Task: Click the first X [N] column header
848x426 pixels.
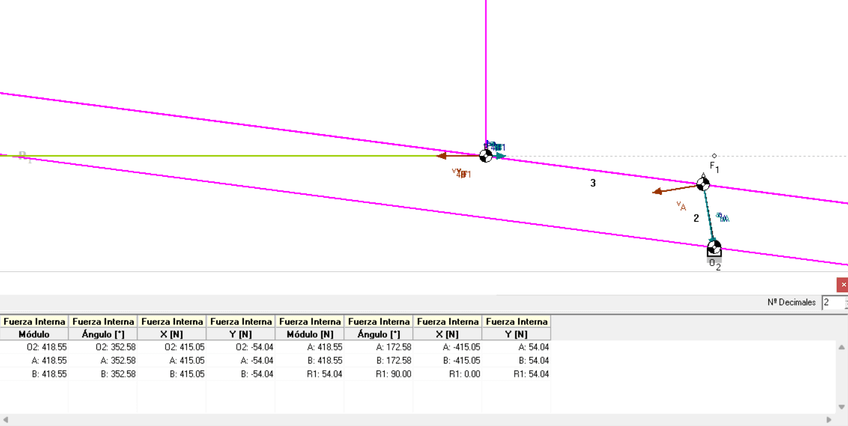Action: click(171, 333)
